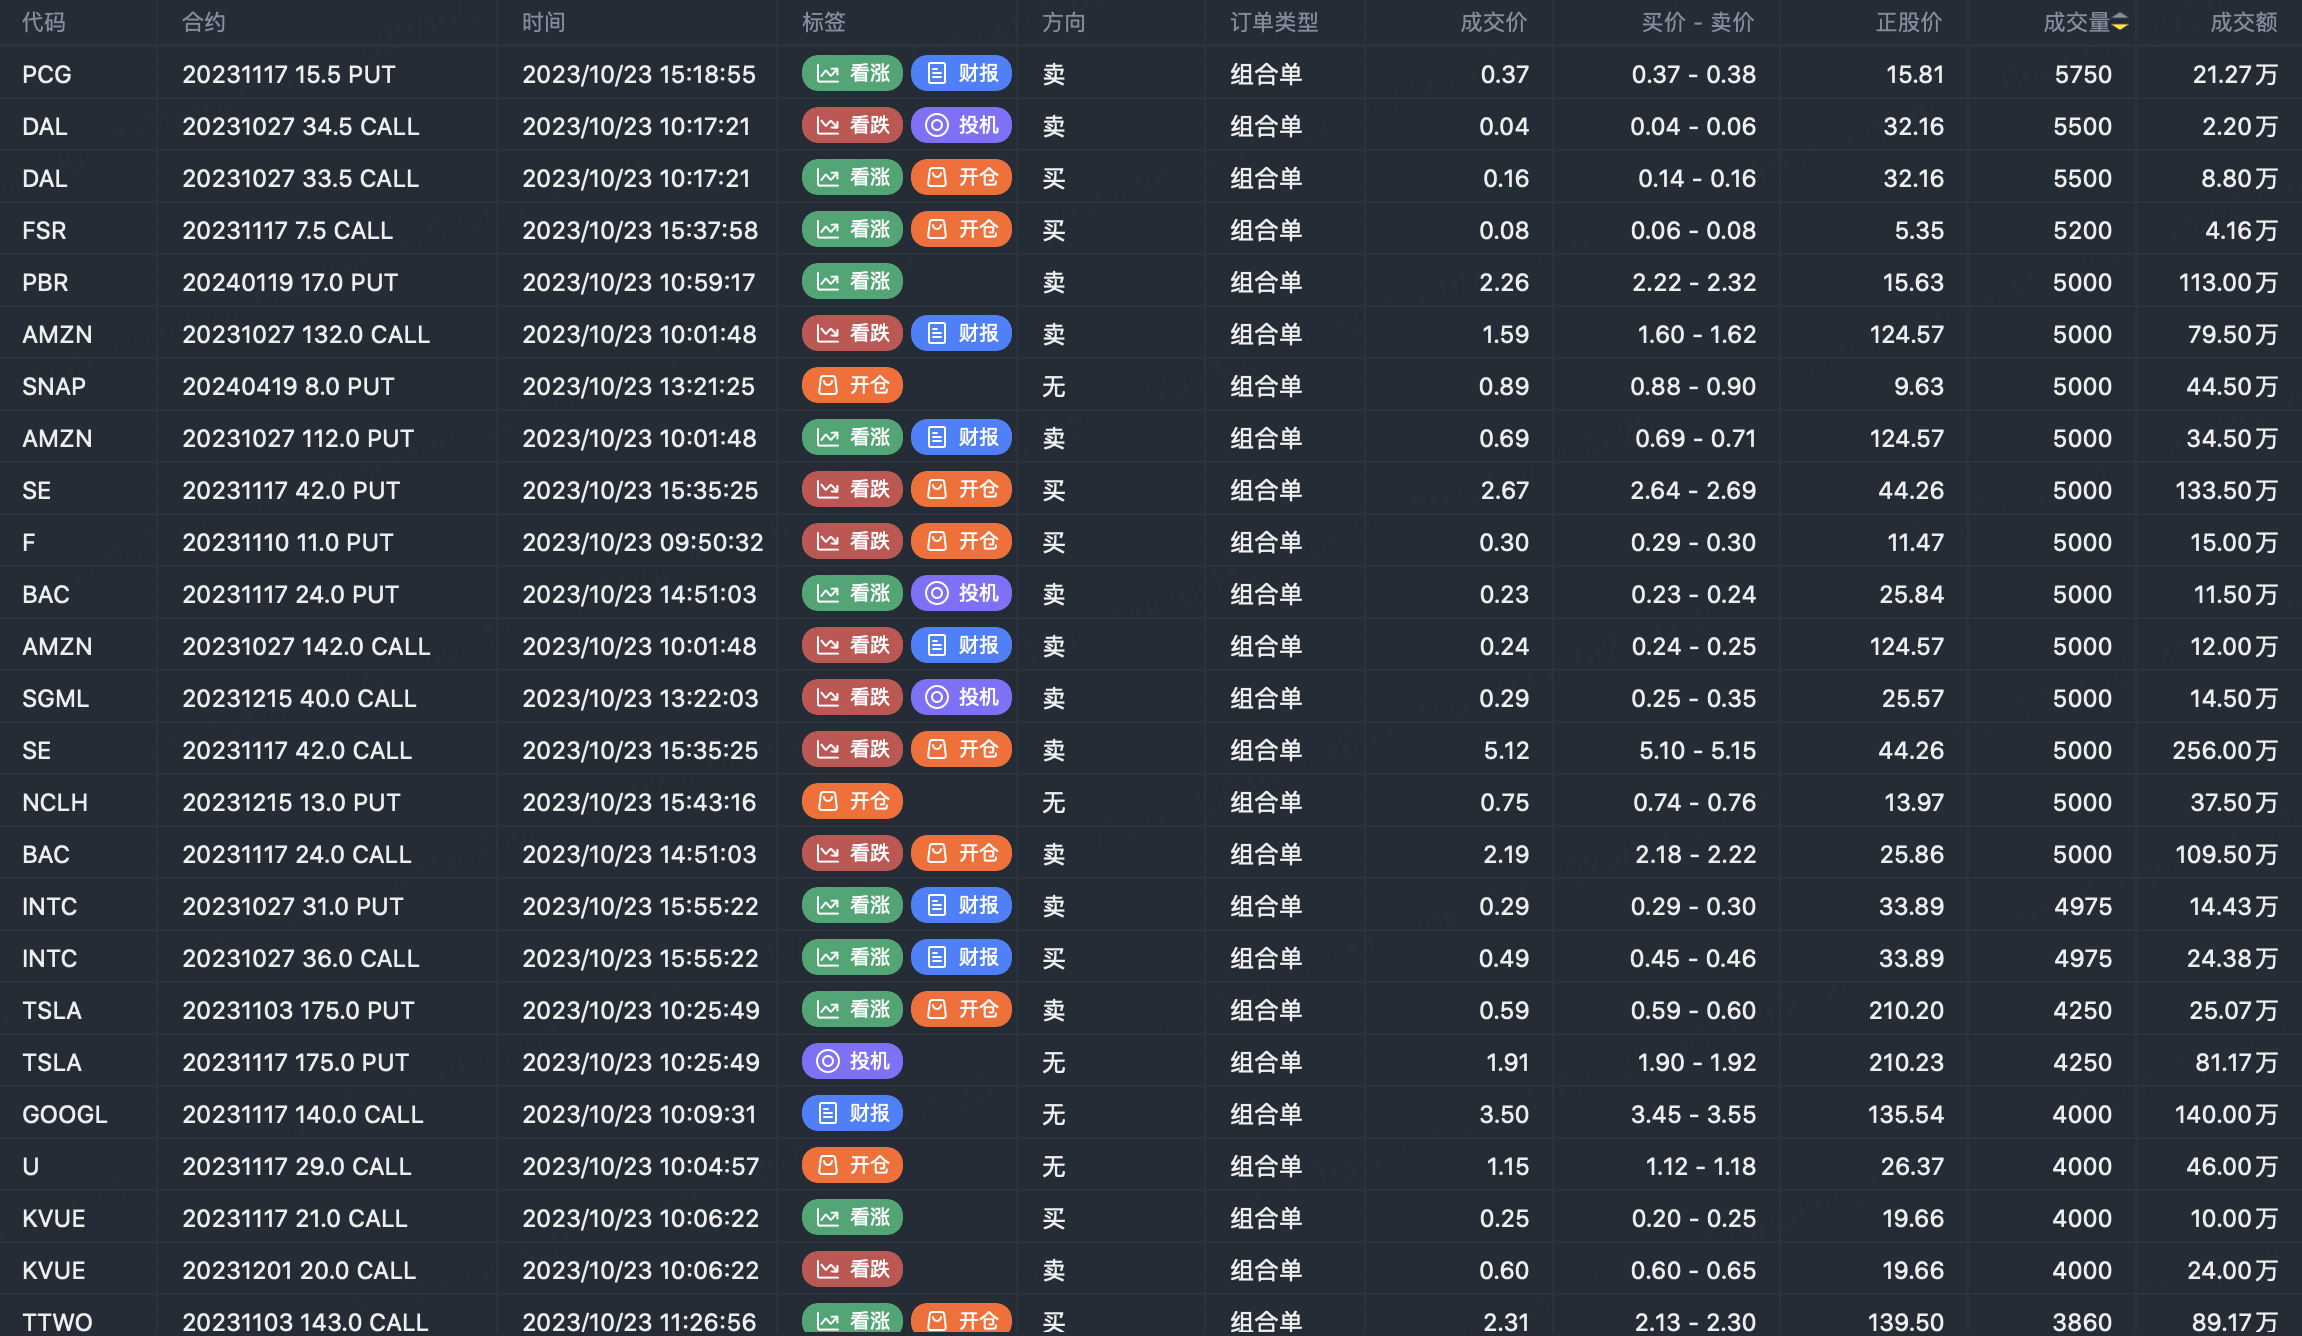Click the 开仓 tag in the SNAP row

[852, 385]
